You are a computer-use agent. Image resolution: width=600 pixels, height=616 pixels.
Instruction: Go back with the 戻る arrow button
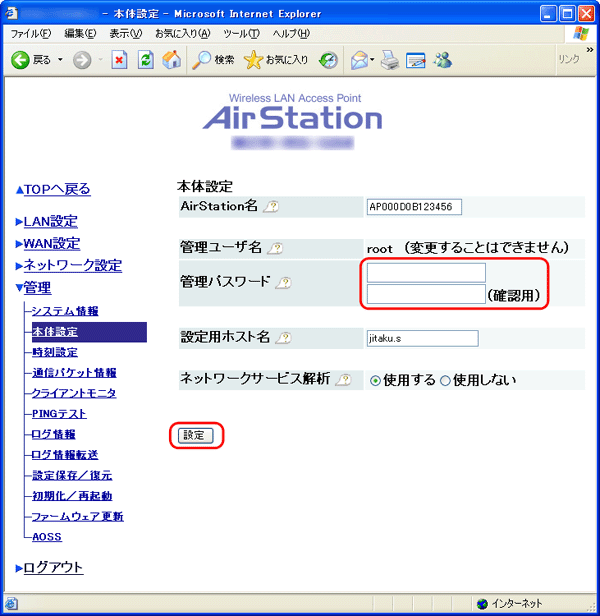tap(31, 60)
